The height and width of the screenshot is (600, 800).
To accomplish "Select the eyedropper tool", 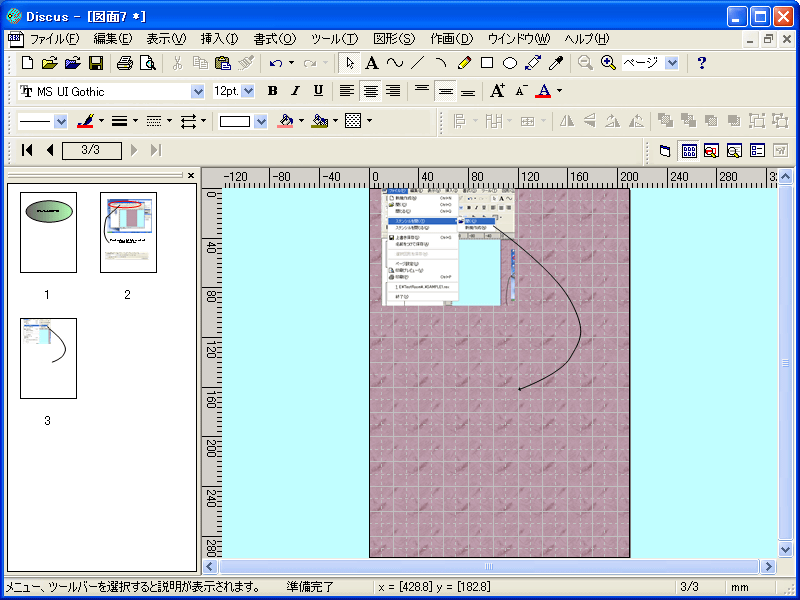I will pyautogui.click(x=556, y=63).
